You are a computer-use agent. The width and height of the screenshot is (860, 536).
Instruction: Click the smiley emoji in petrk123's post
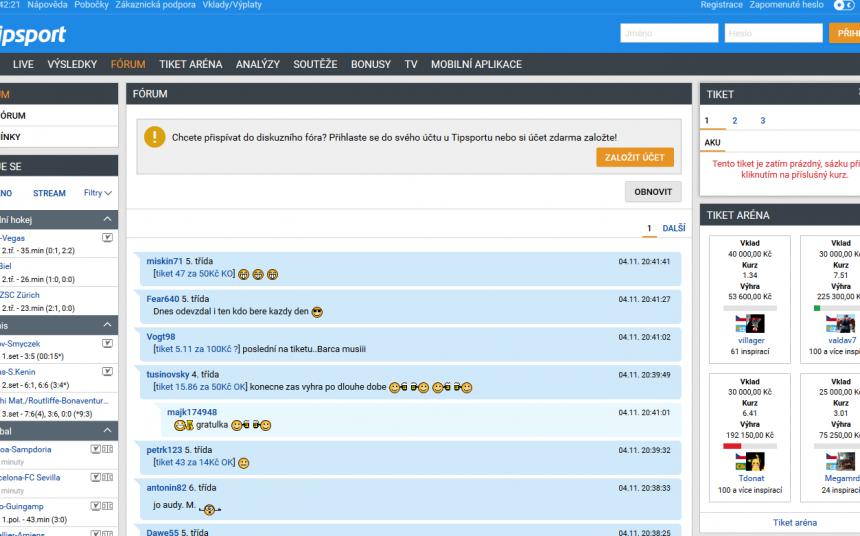[x=244, y=463]
